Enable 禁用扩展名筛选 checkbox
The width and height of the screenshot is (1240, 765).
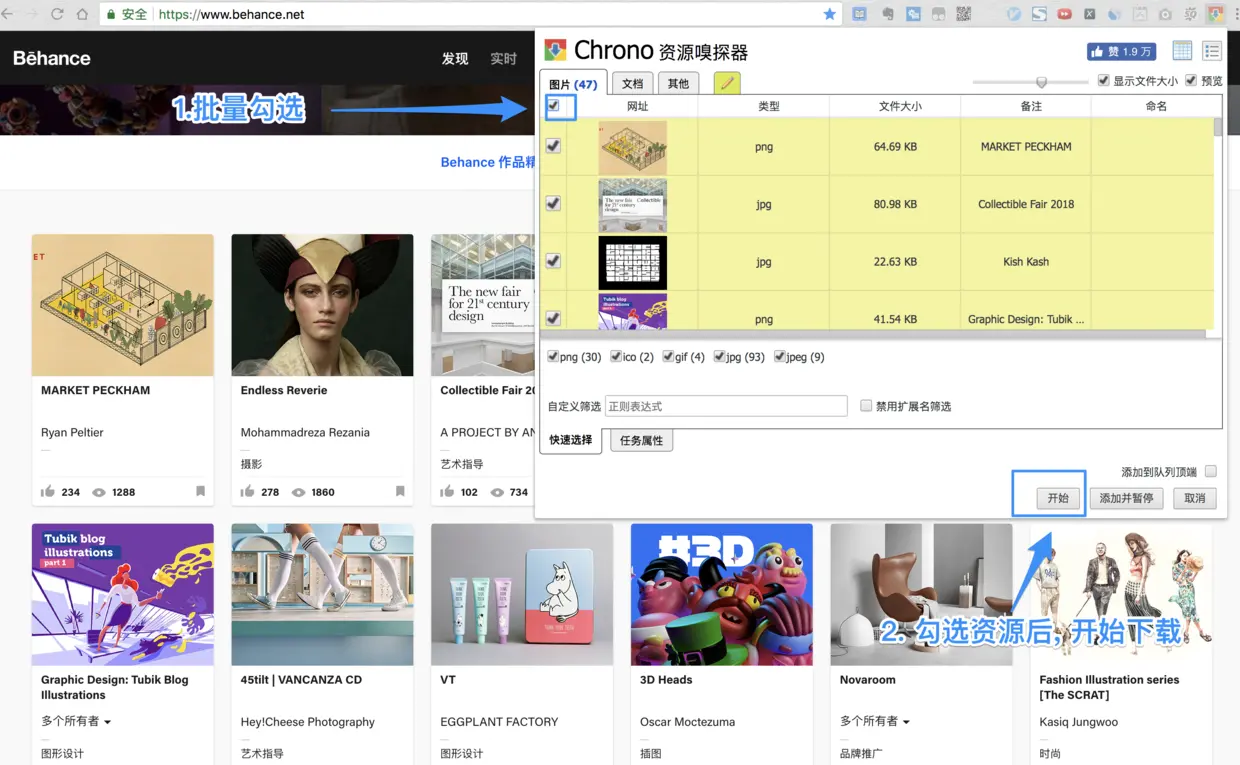point(866,405)
